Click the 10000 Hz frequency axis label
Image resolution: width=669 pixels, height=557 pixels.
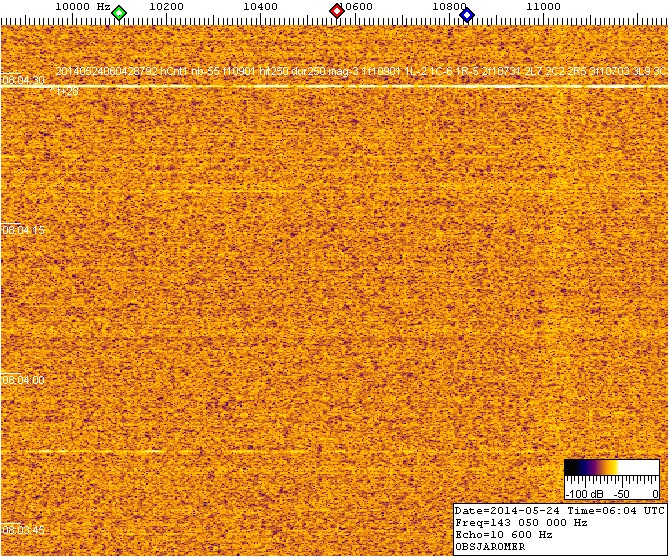[82, 6]
